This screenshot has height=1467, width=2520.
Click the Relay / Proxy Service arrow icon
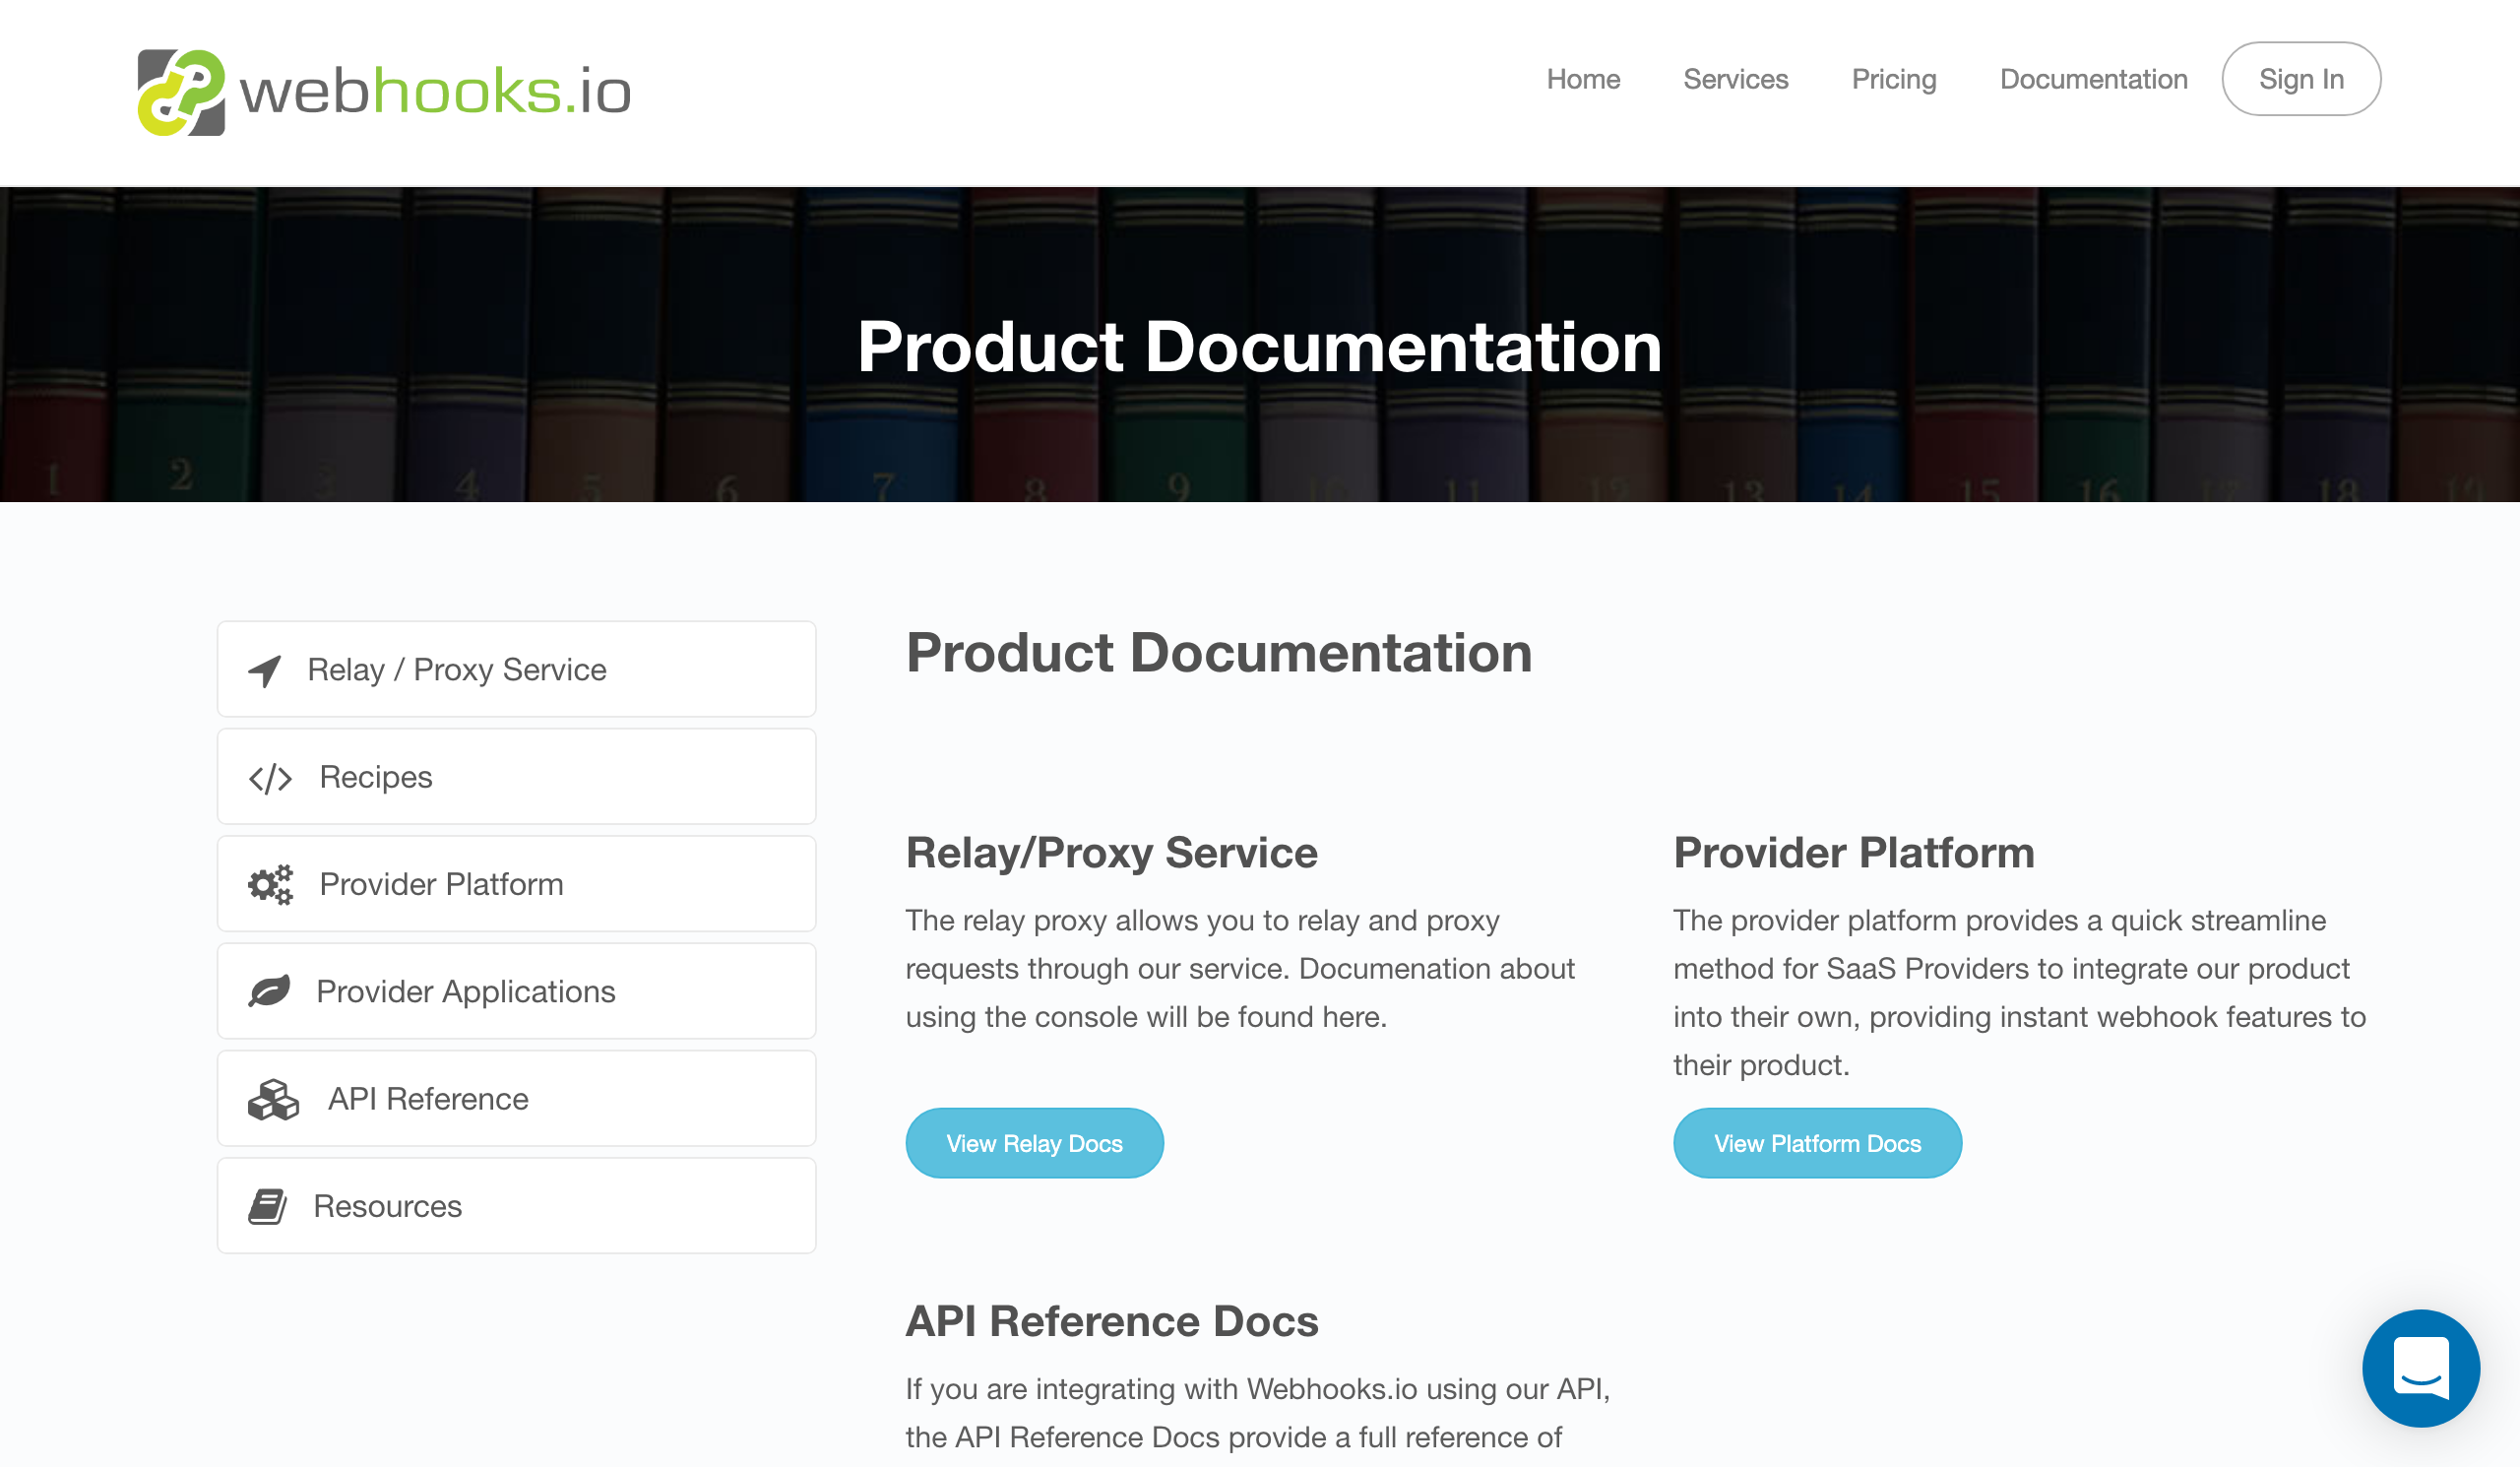(265, 671)
